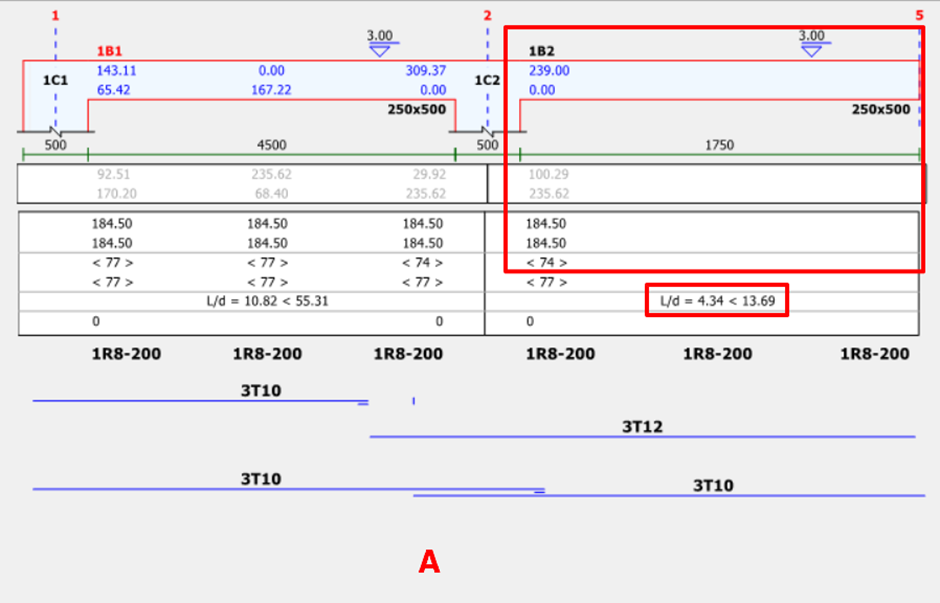Click the 1750 span dimension
The height and width of the screenshot is (603, 940).
[719, 145]
